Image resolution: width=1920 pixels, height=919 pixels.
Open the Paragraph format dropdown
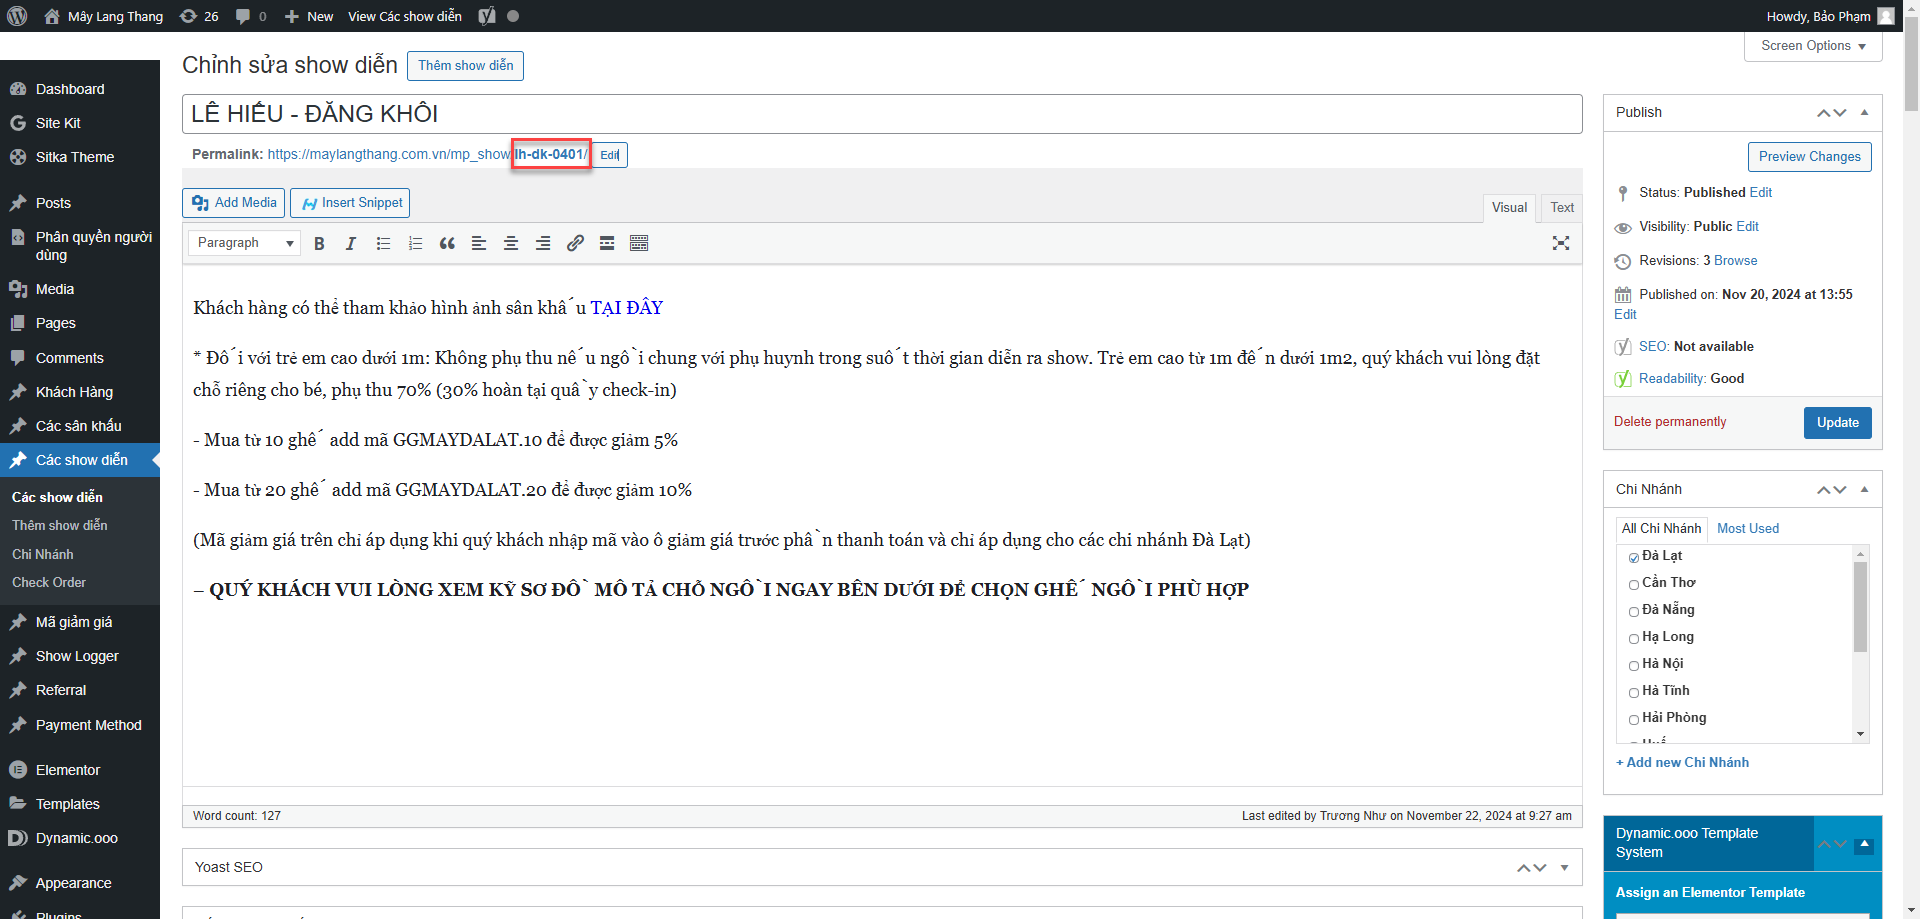tap(244, 243)
